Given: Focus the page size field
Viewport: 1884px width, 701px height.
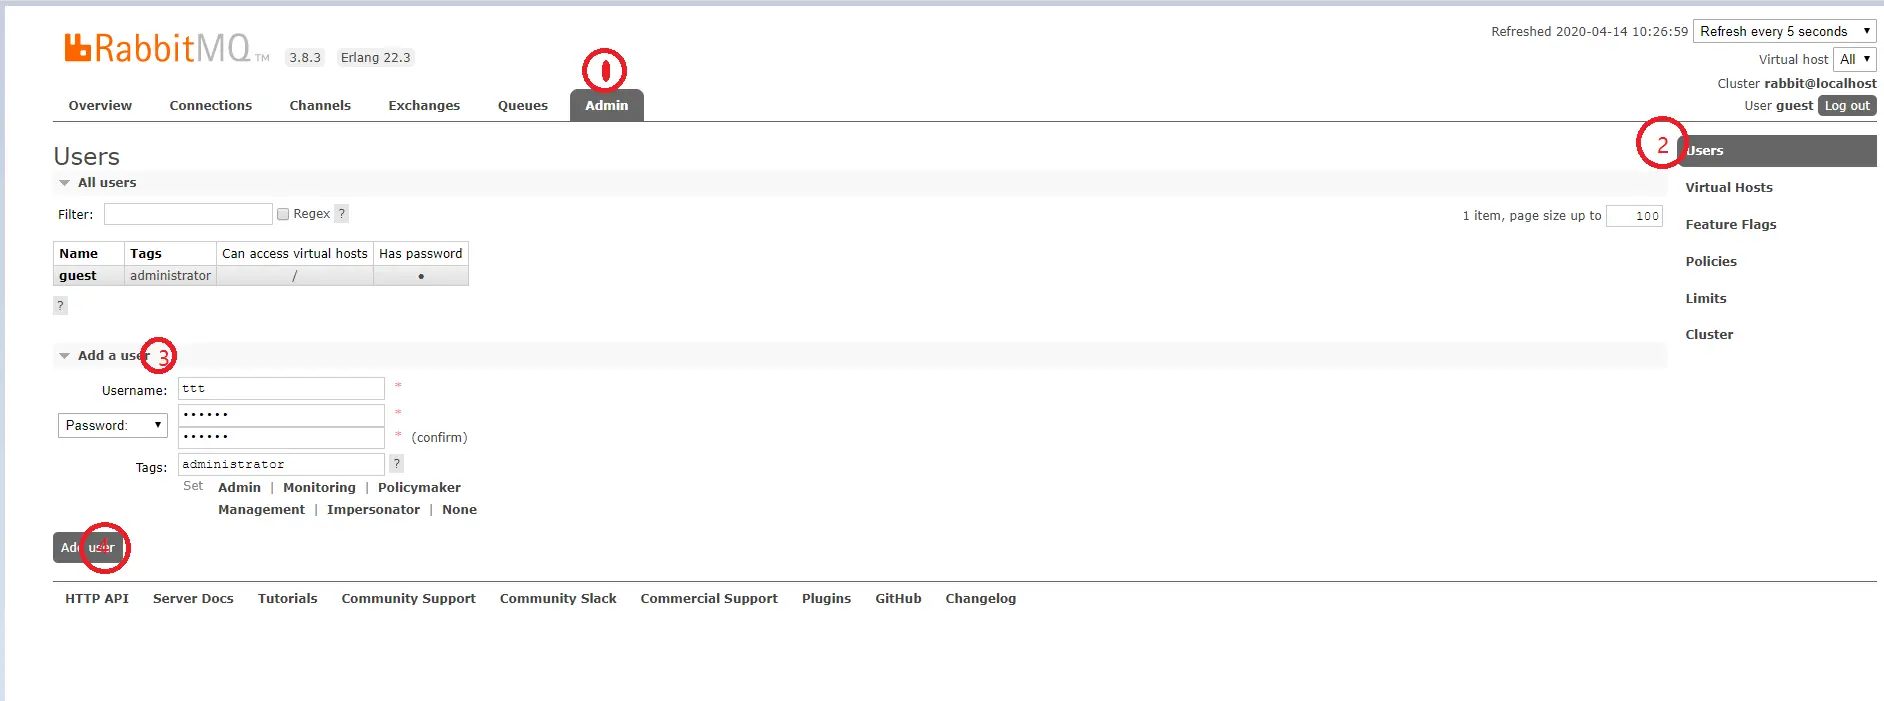Looking at the screenshot, I should pos(1634,216).
